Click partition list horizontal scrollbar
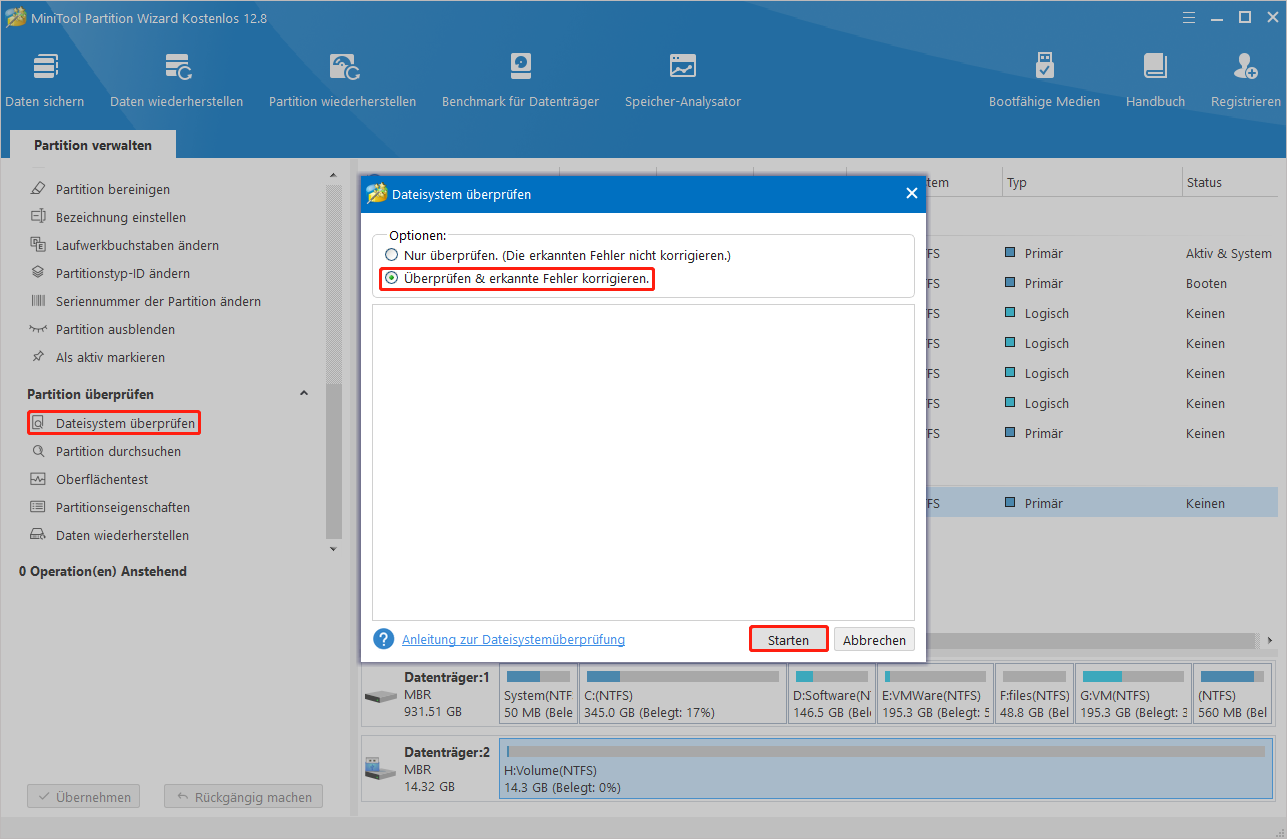1287x839 pixels. [x=1090, y=639]
